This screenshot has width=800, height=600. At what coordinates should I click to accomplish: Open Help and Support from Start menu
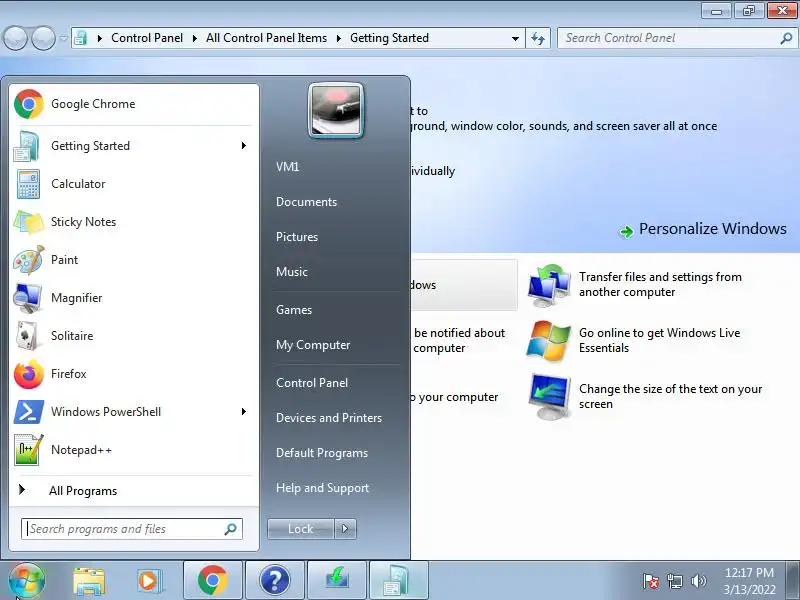(322, 488)
